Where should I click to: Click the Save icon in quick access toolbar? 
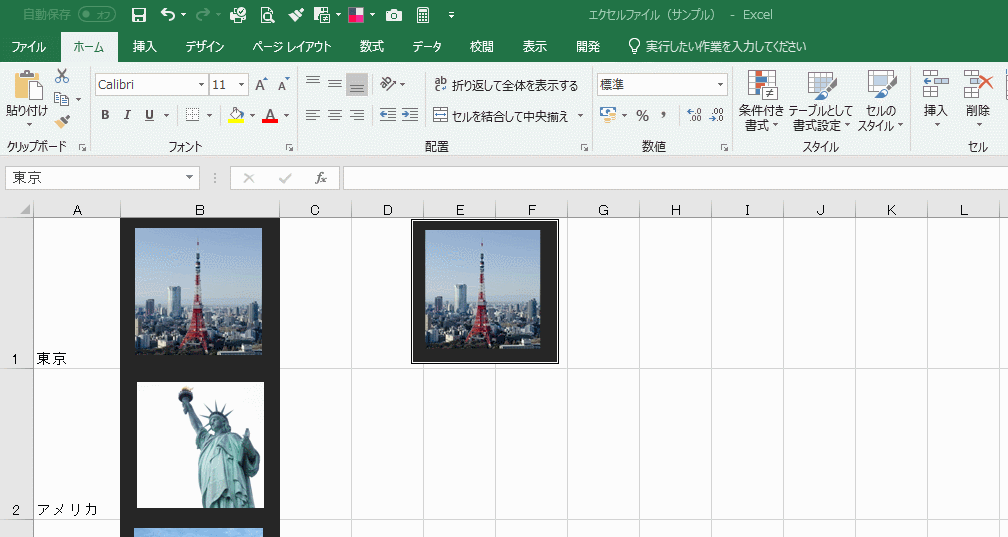(139, 15)
